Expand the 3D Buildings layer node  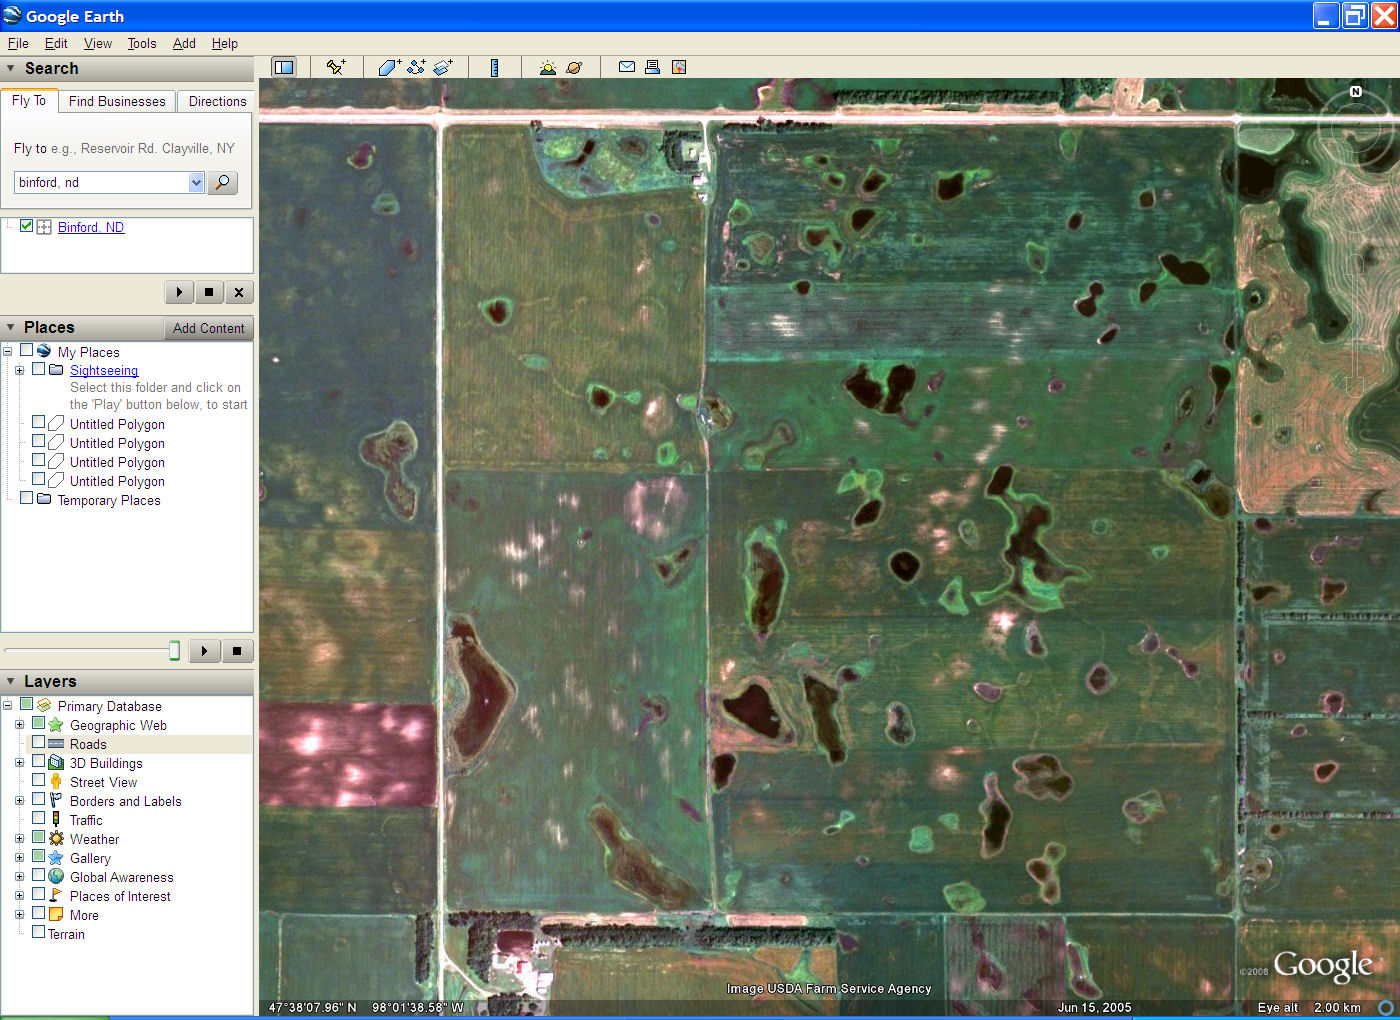click(19, 763)
